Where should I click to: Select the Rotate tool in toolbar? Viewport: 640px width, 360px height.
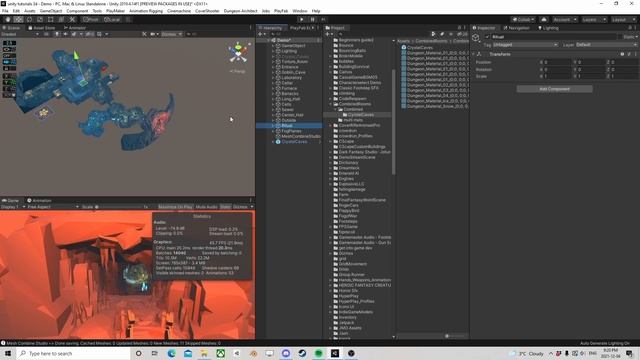[x=29, y=20]
